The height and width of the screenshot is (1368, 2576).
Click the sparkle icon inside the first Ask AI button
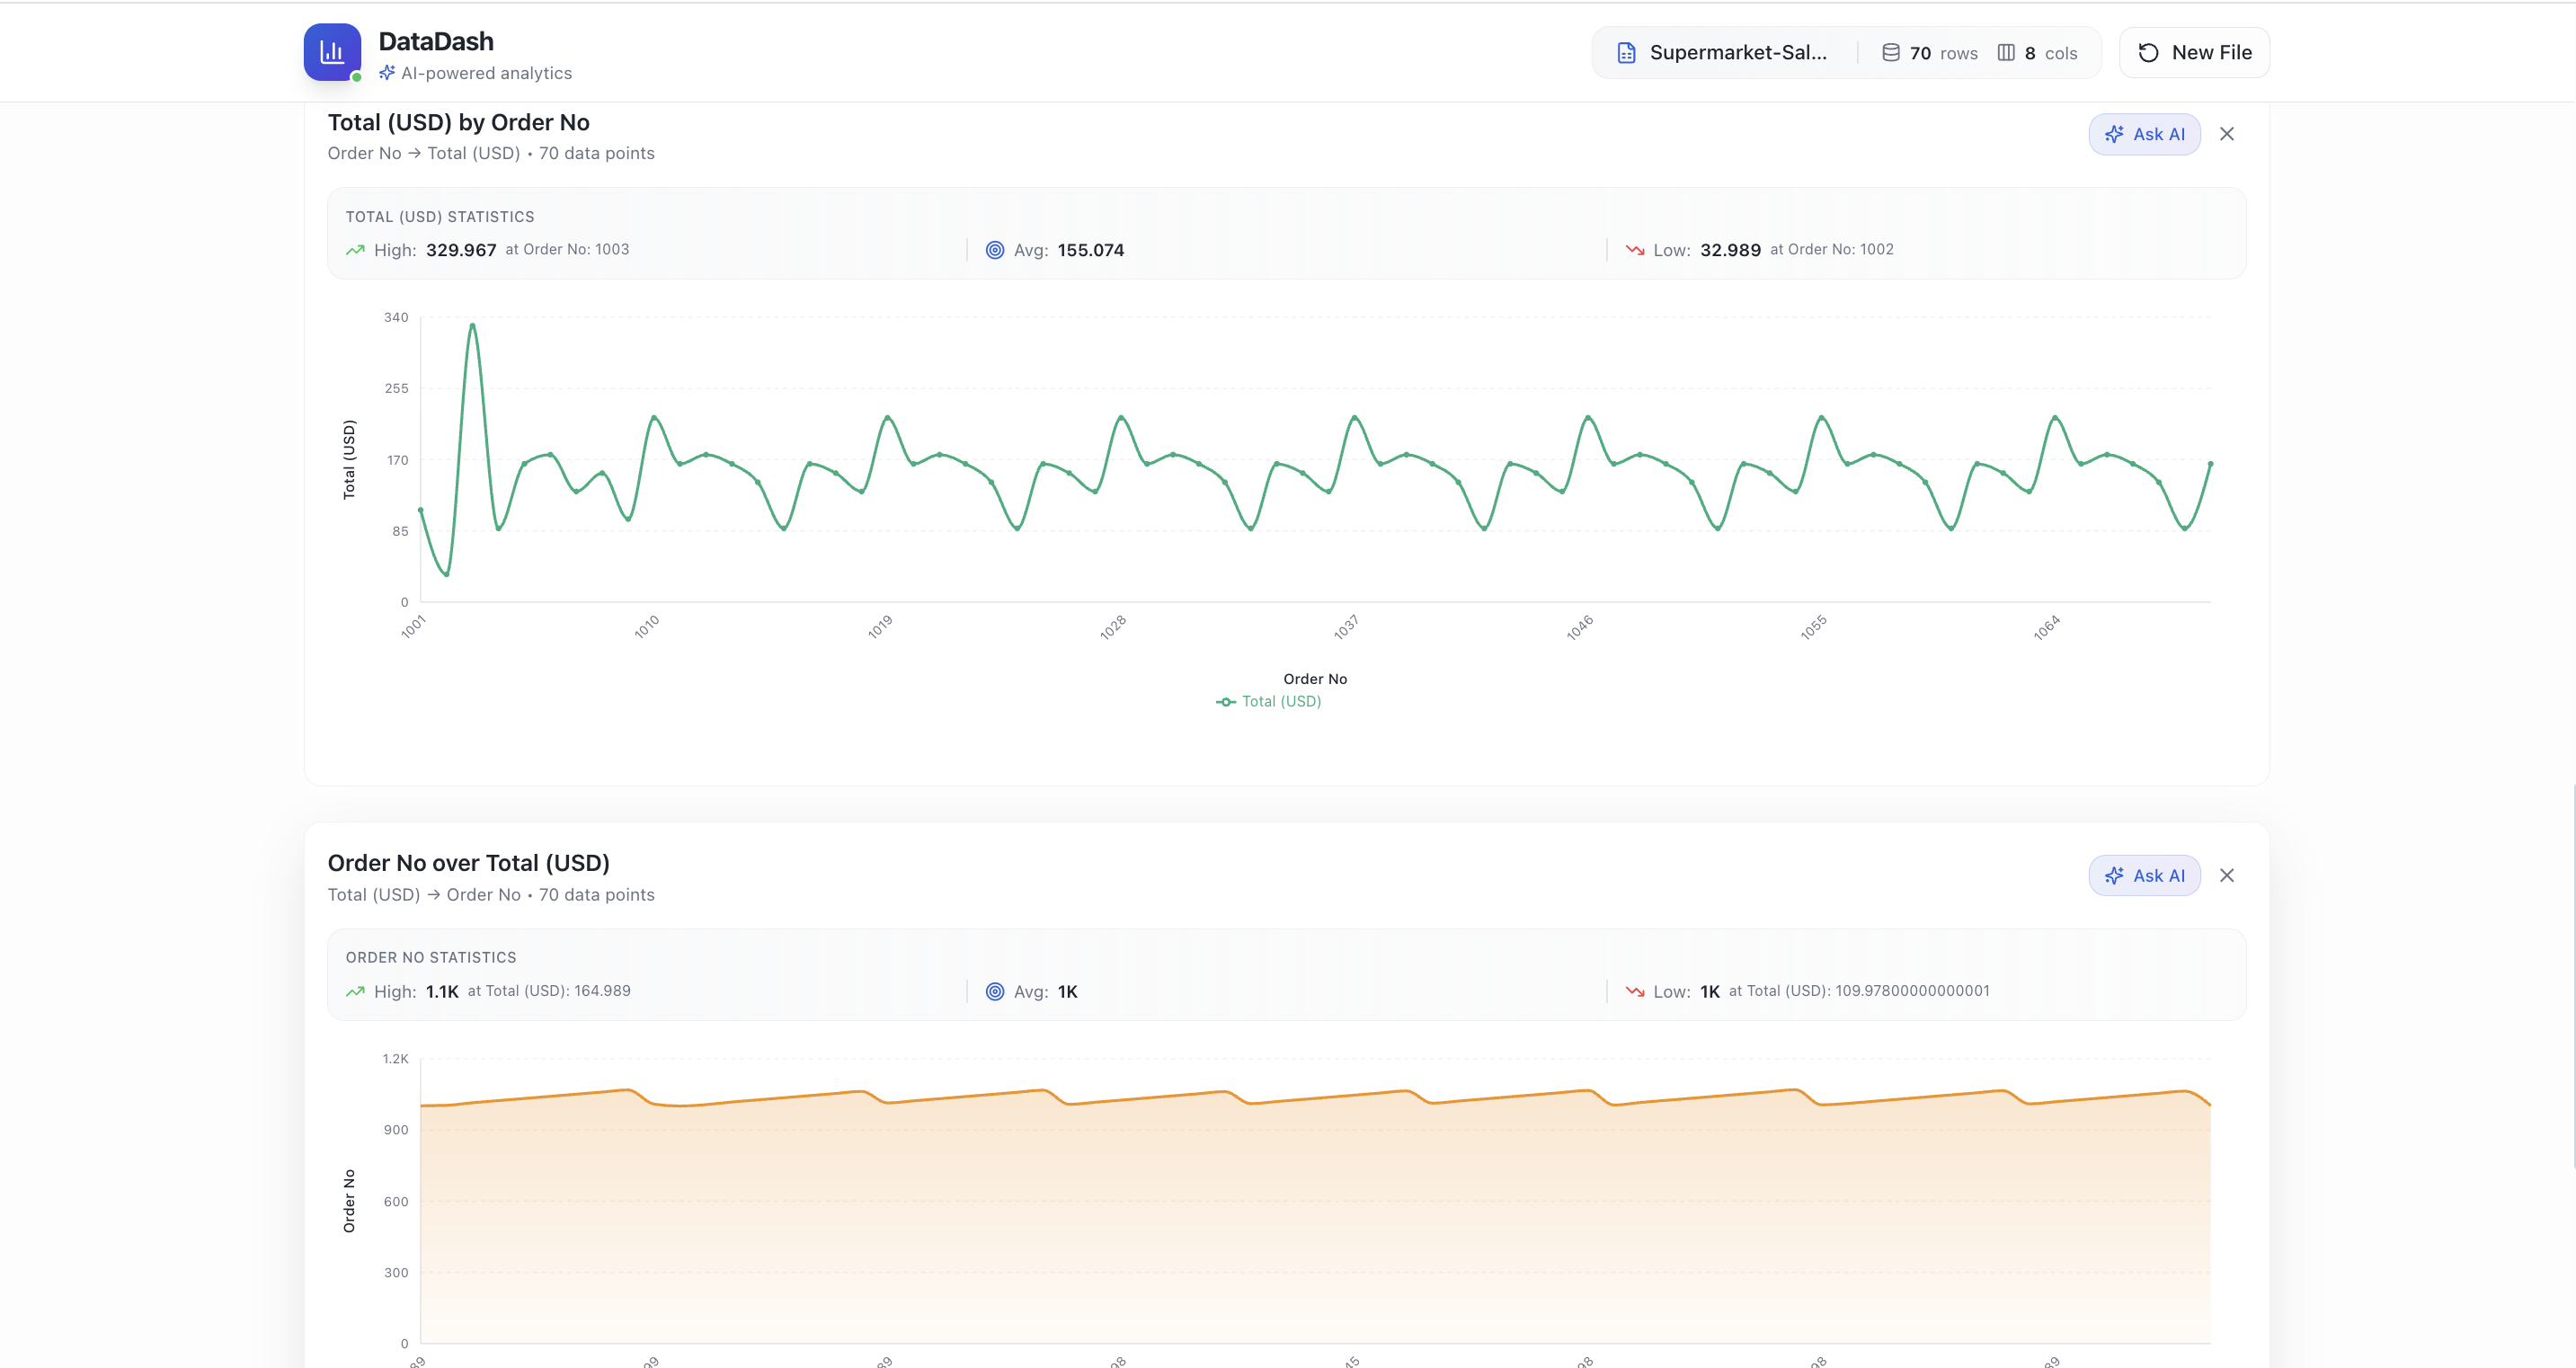tap(2116, 133)
